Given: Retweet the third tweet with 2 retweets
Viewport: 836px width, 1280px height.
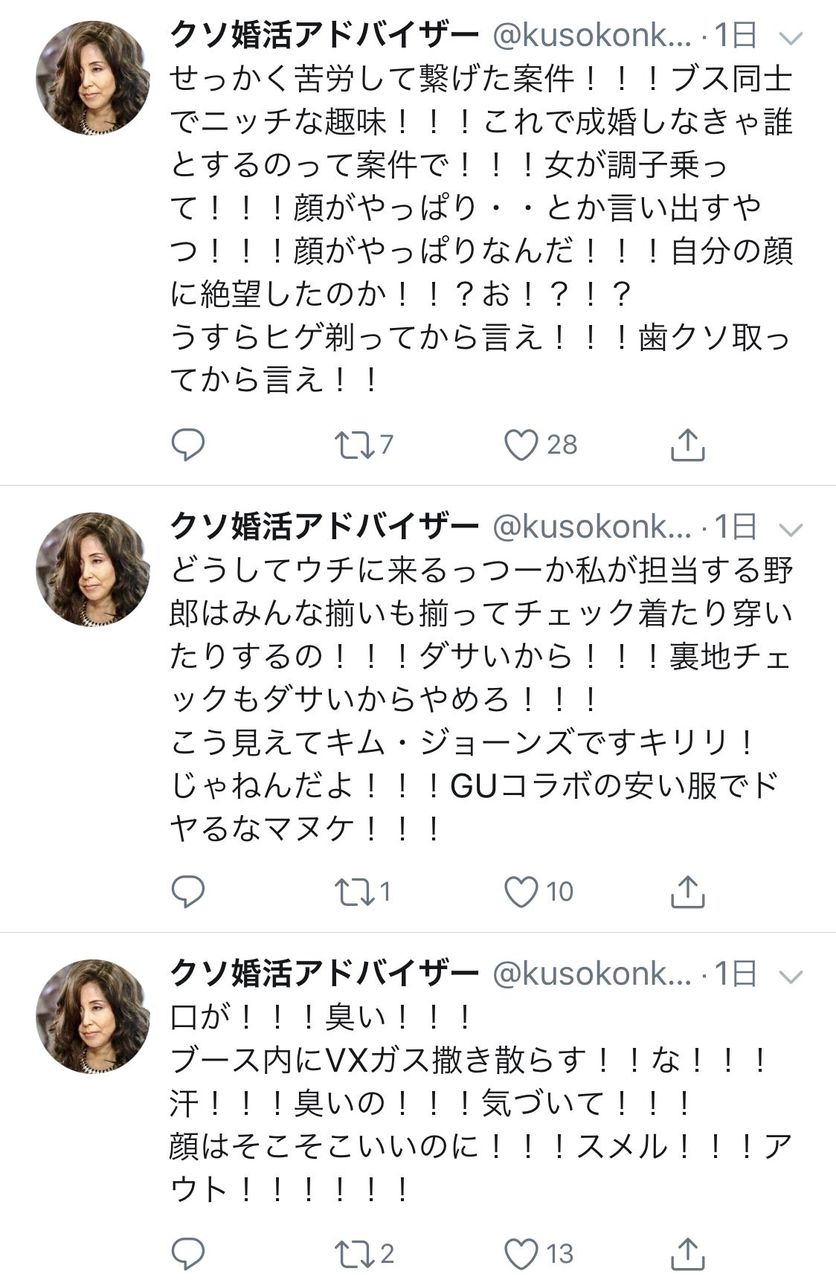Looking at the screenshot, I should 353,1253.
